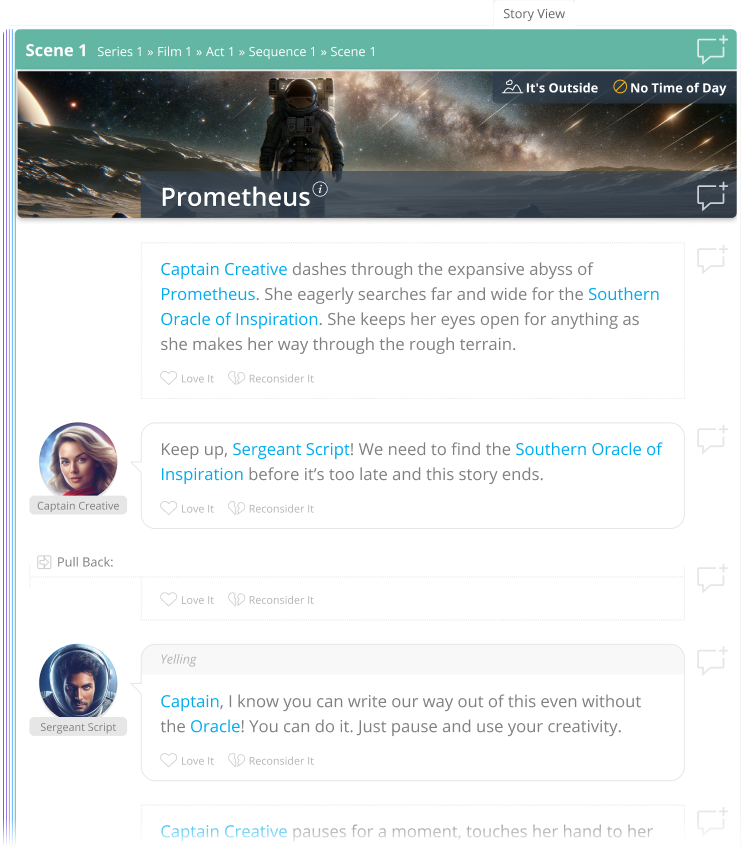Screen dimensions: 741x848
Task: Add comment on Prometheus location banner
Action: click(x=711, y=196)
